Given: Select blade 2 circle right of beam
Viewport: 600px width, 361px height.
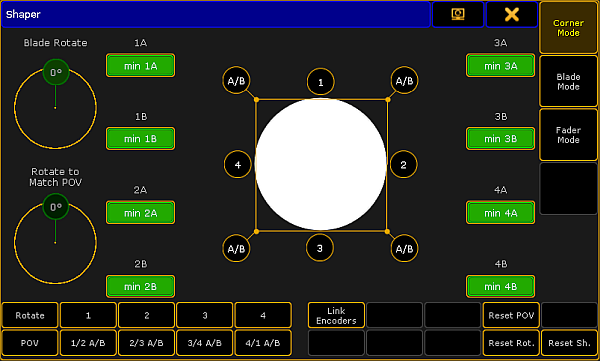Looking at the screenshot, I should 403,165.
